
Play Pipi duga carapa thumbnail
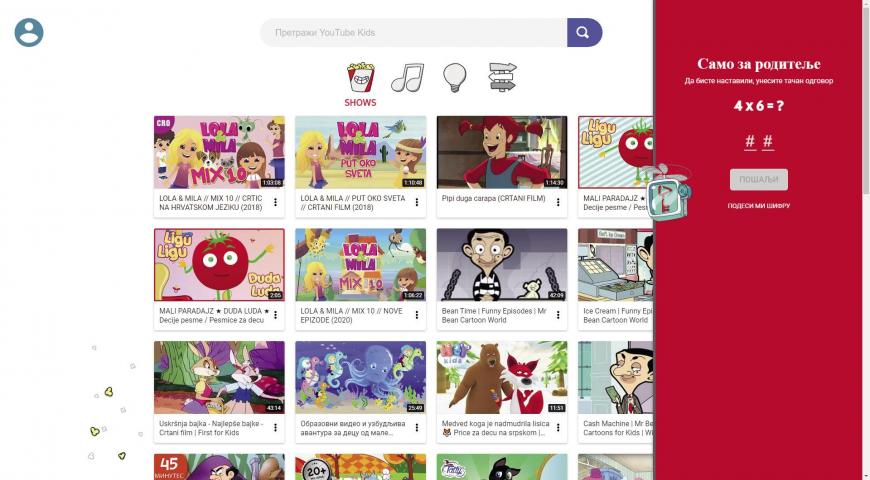pyautogui.click(x=502, y=152)
